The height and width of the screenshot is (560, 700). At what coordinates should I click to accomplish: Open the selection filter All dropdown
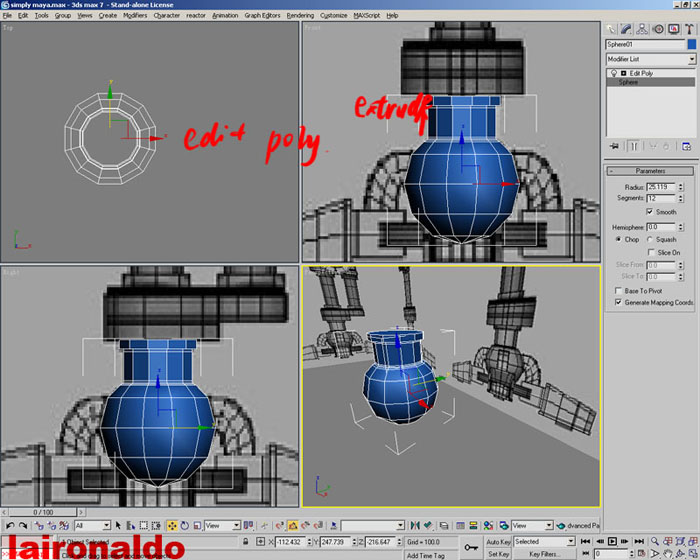pos(92,525)
